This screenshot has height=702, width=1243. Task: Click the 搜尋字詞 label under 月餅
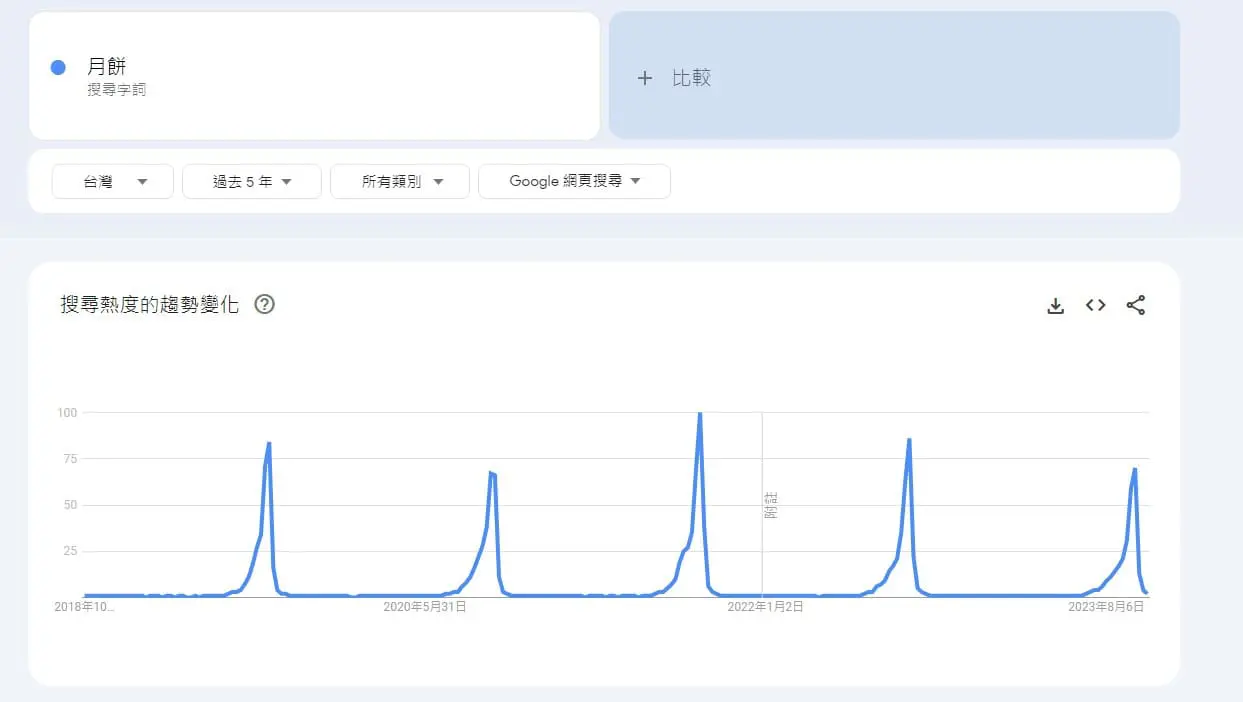[x=117, y=90]
